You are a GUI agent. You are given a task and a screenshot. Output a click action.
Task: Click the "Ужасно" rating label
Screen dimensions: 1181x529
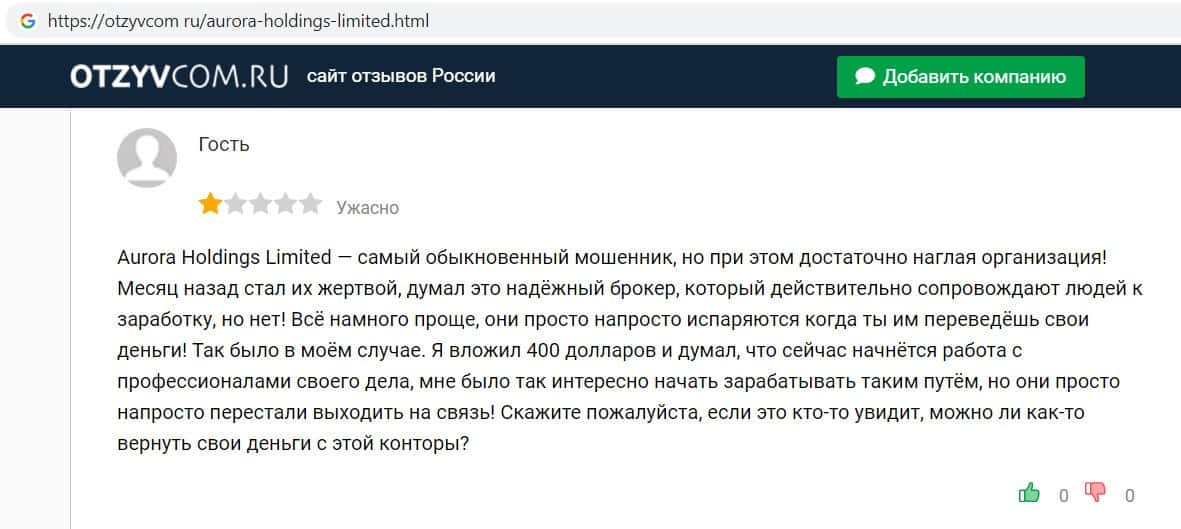(x=367, y=208)
